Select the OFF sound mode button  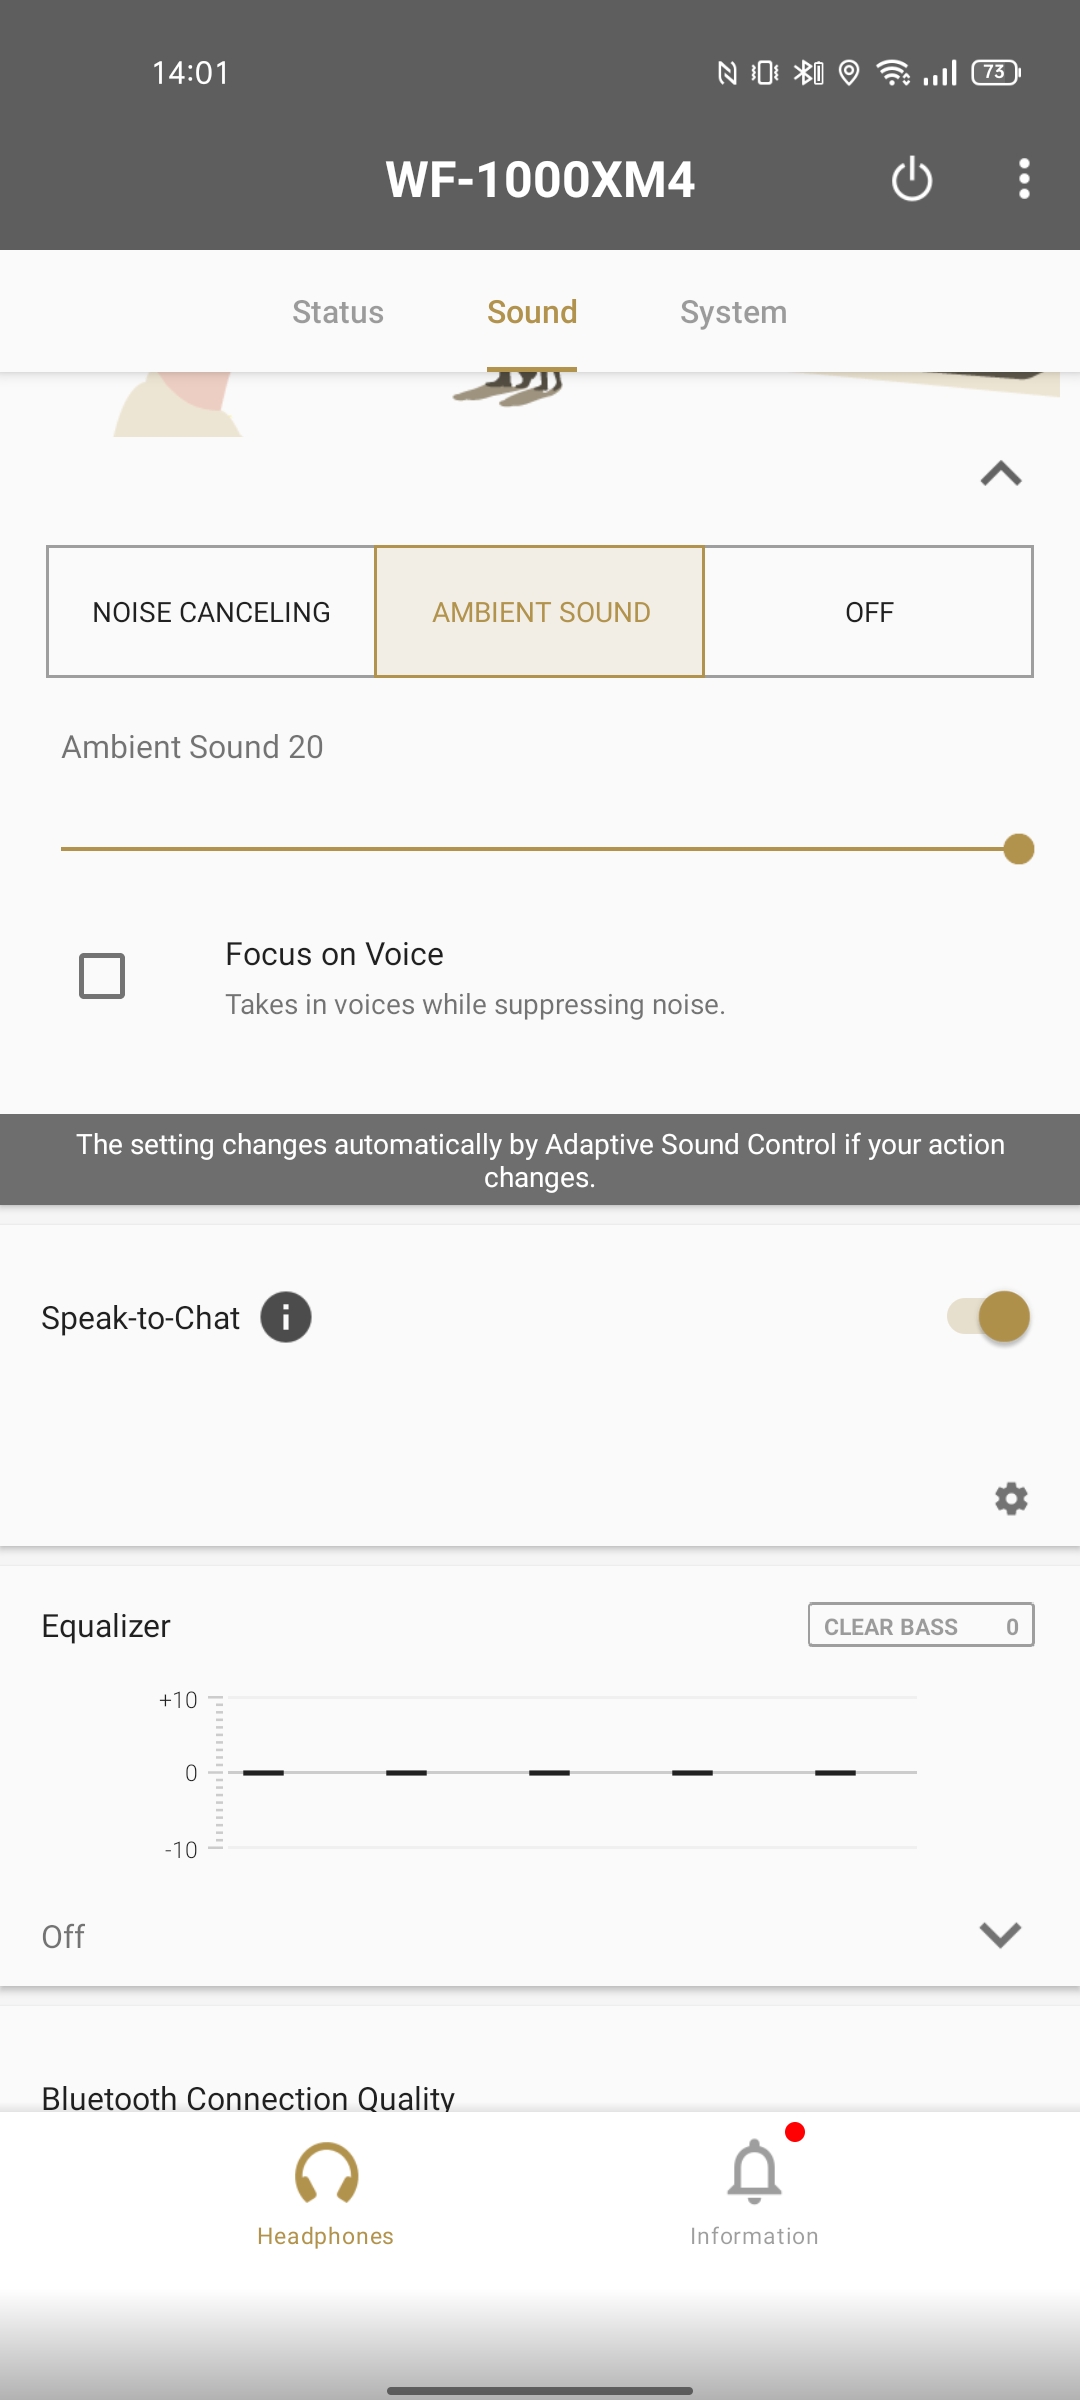point(868,612)
